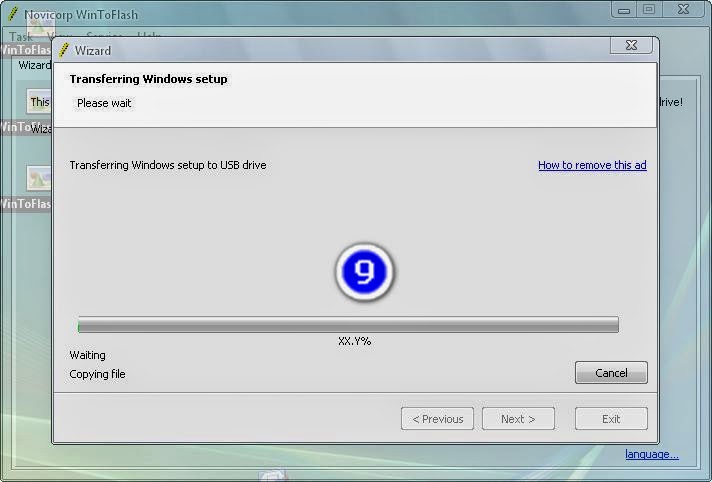This screenshot has height=482, width=712.
Task: Click 'Transferring Windows setup to USB drive' text
Action: coord(168,165)
